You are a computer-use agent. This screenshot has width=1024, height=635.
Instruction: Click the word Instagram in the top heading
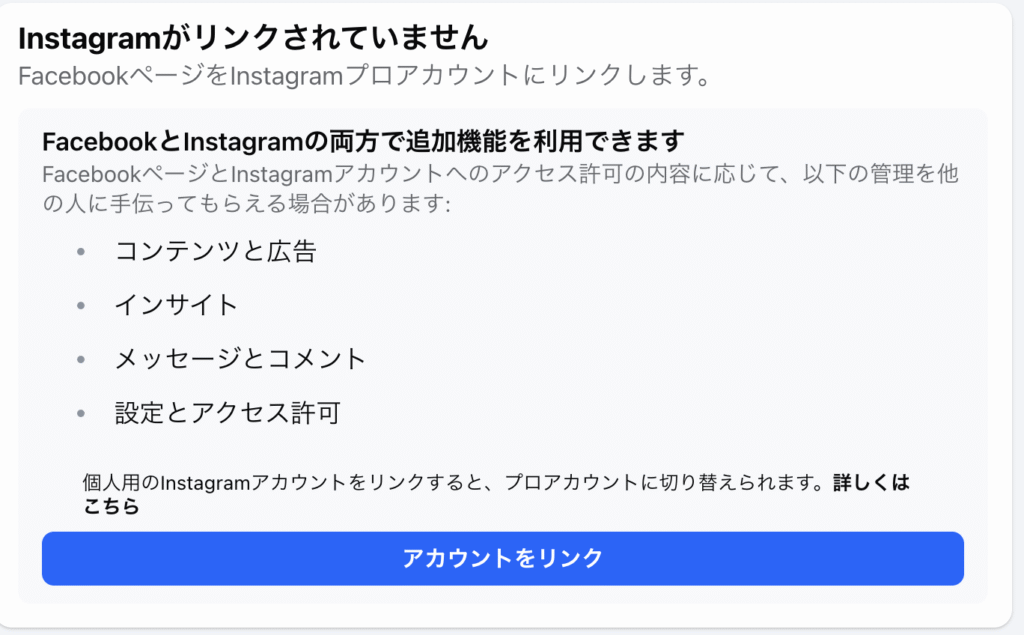point(89,39)
